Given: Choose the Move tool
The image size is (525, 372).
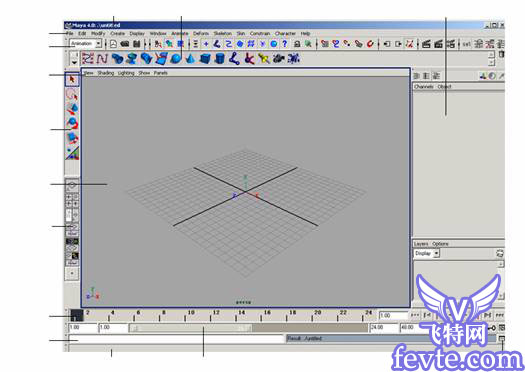Looking at the screenshot, I should tap(72, 109).
